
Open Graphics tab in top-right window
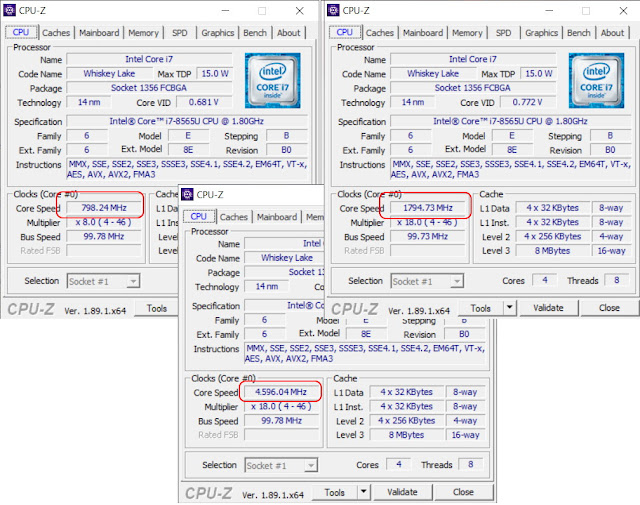coord(541,33)
